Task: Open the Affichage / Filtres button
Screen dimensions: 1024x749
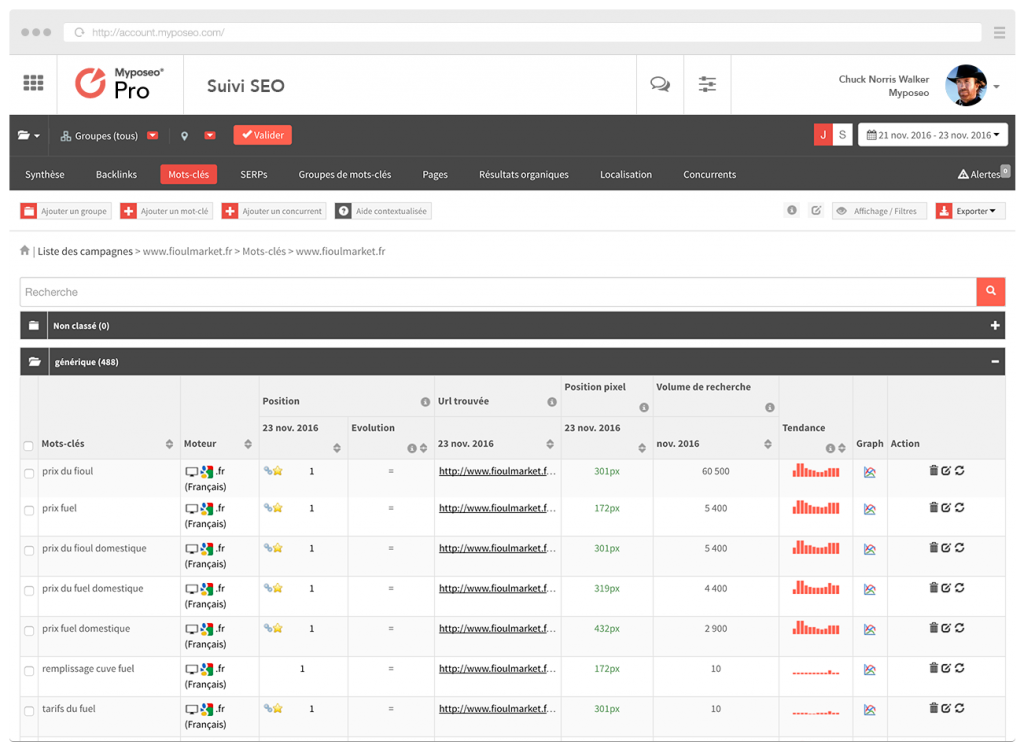Action: point(879,210)
